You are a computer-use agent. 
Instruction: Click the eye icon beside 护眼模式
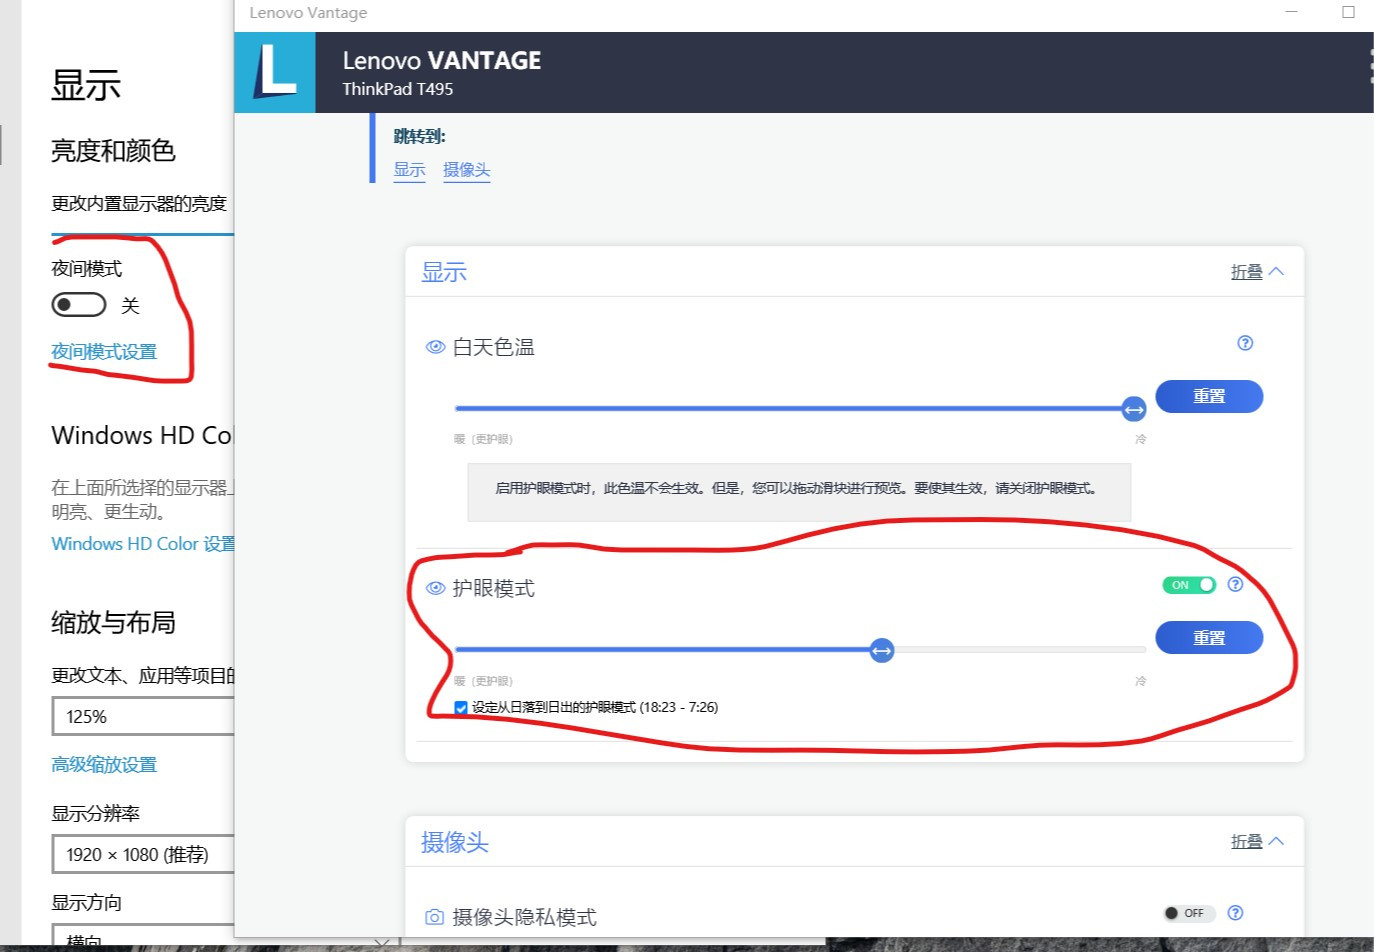[435, 588]
